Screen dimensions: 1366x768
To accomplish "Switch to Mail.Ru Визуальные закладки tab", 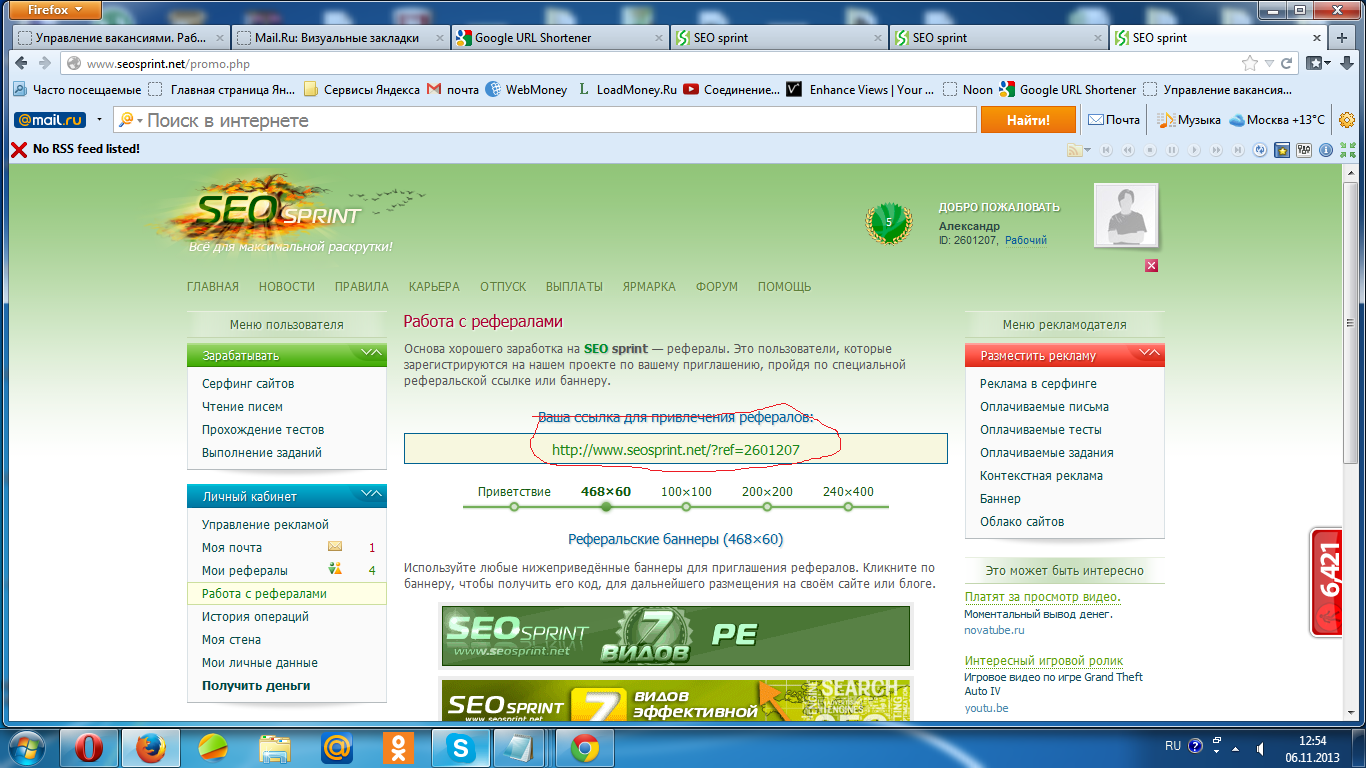I will pyautogui.click(x=339, y=38).
